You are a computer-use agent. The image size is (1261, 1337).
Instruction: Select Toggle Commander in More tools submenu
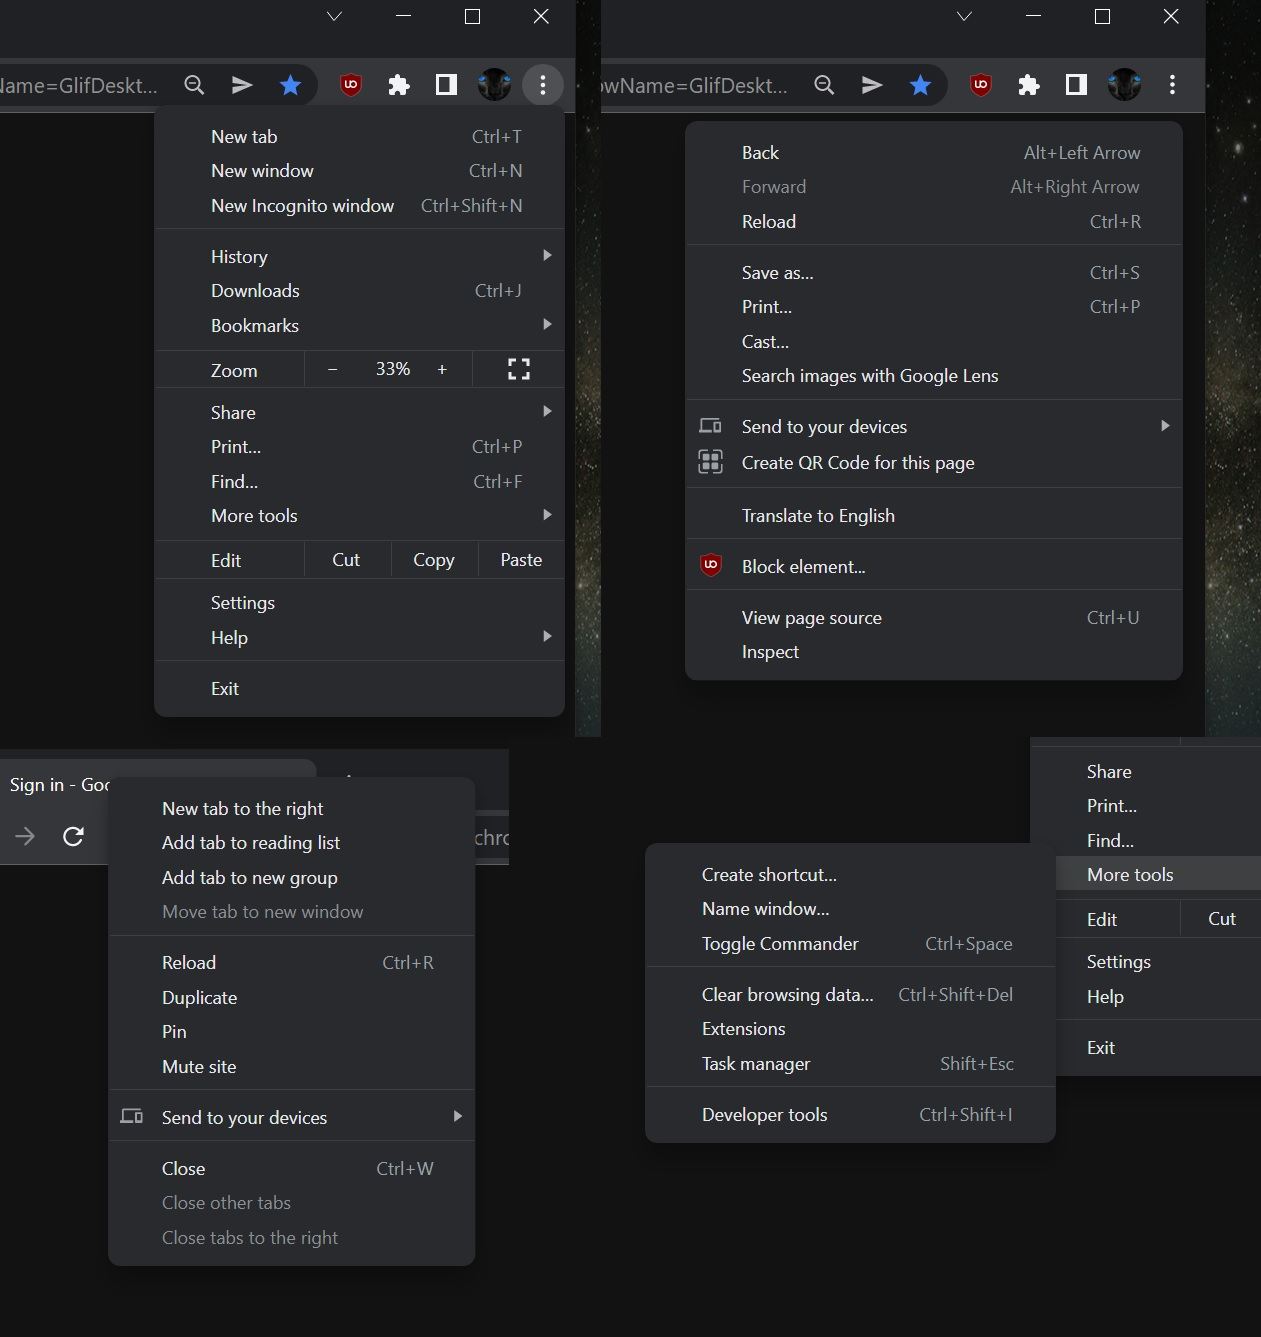(780, 943)
